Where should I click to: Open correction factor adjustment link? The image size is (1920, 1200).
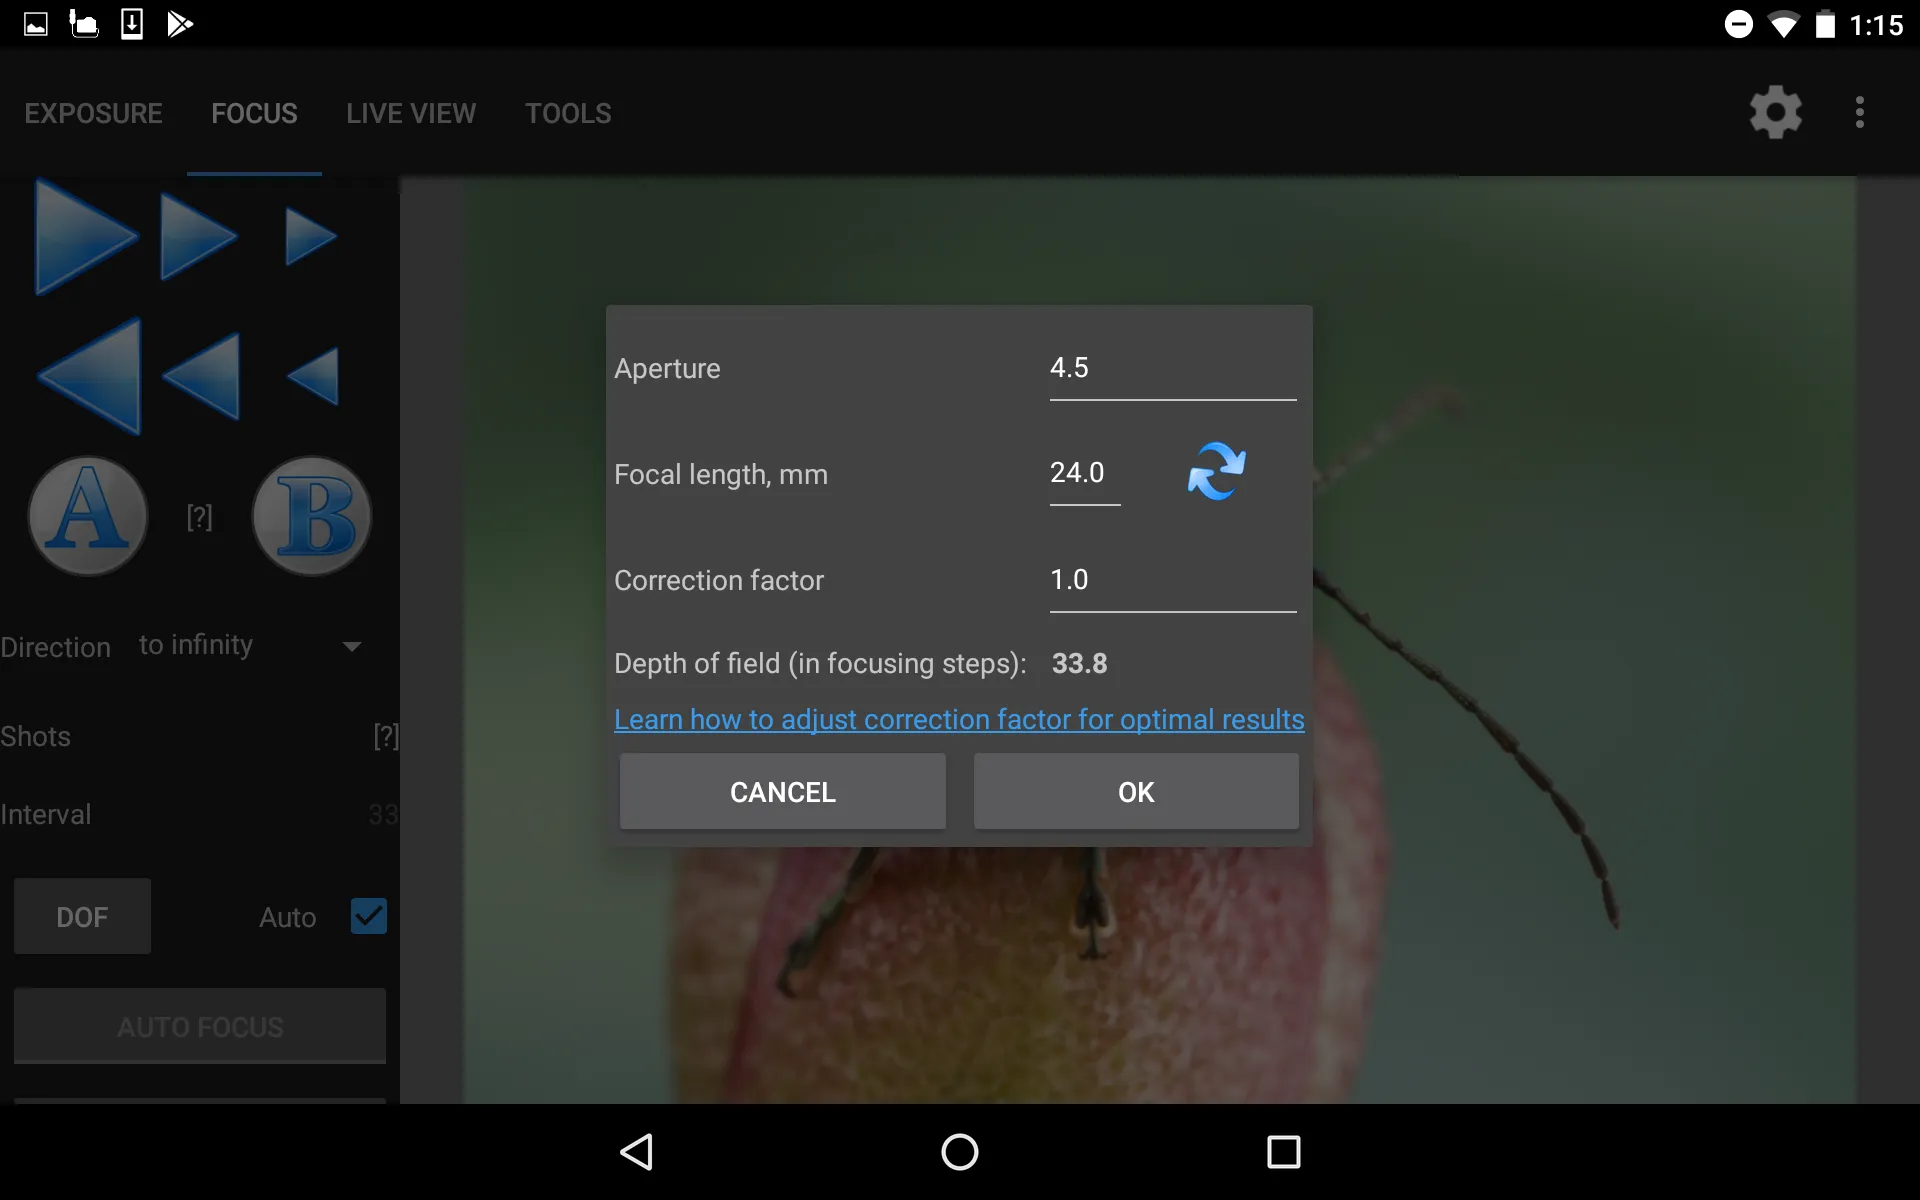[959, 719]
